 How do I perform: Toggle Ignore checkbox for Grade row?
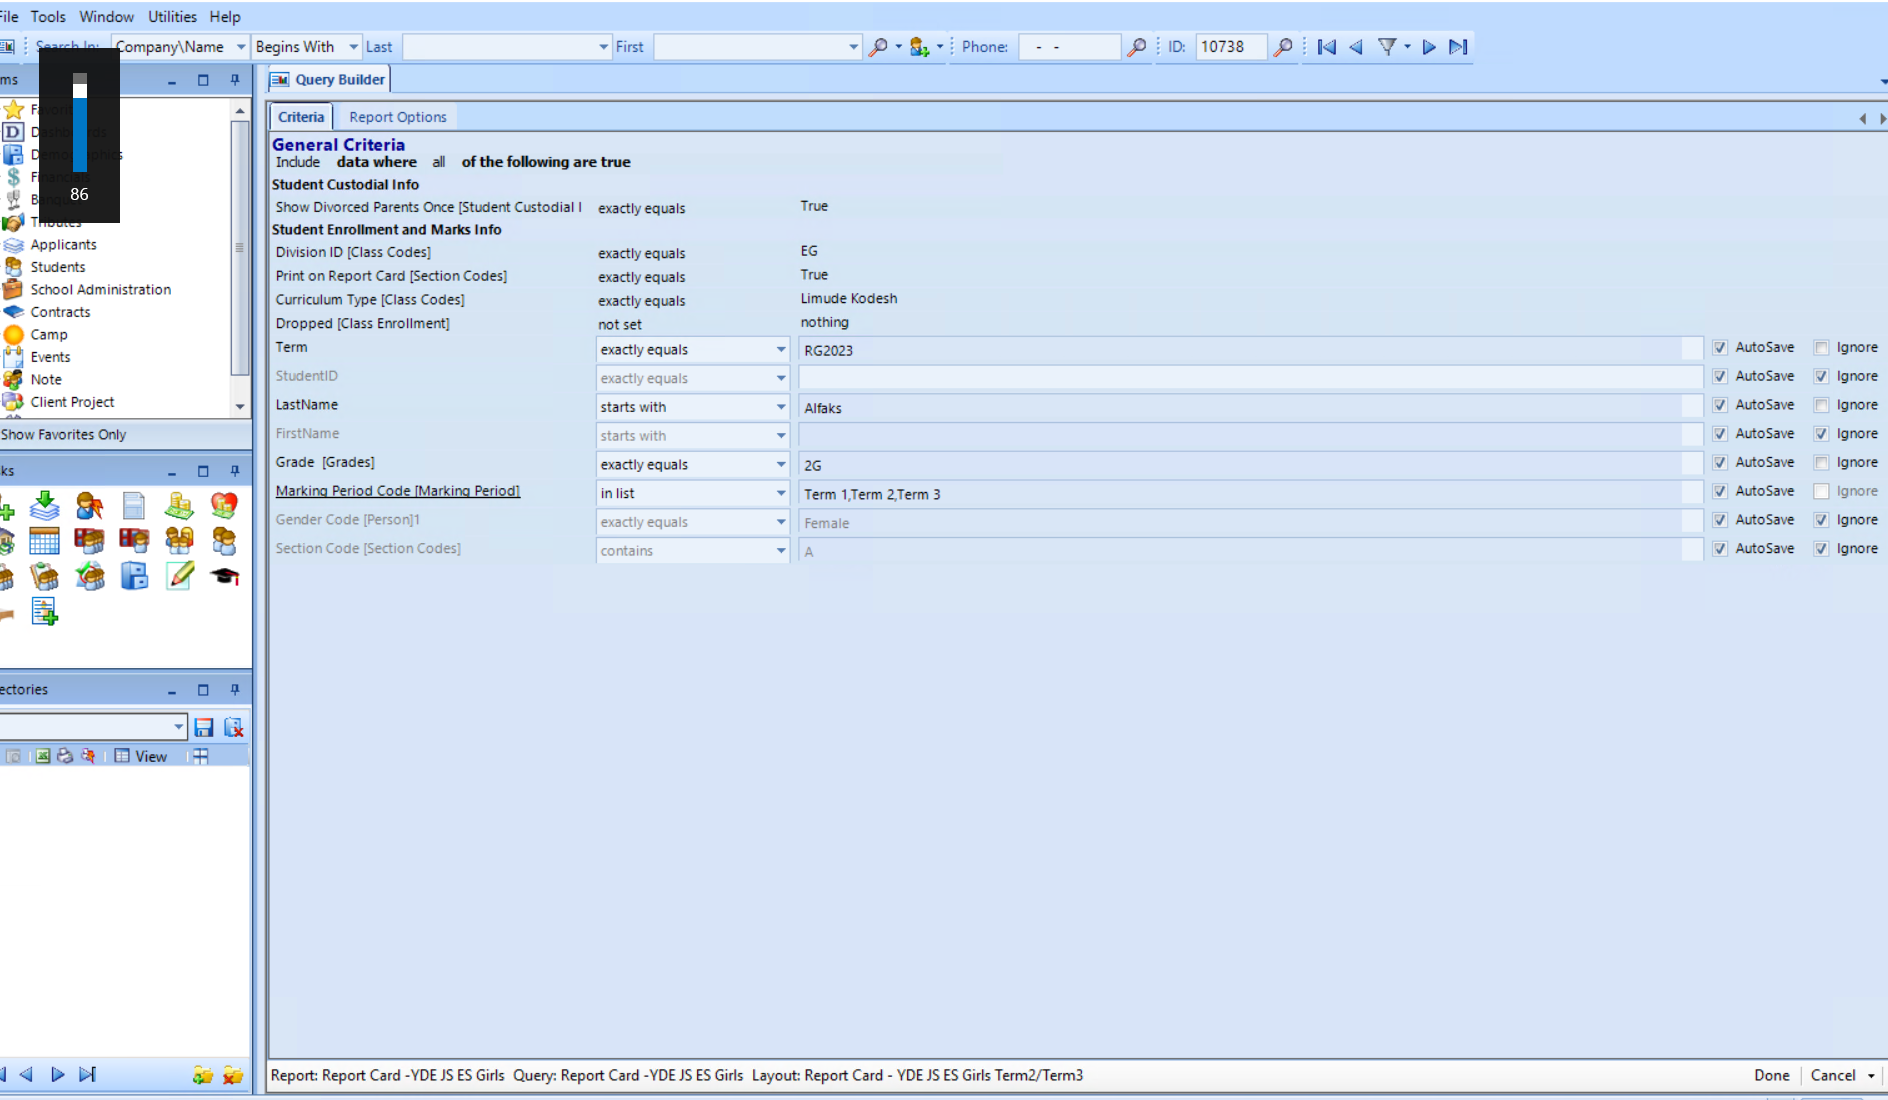click(x=1821, y=463)
